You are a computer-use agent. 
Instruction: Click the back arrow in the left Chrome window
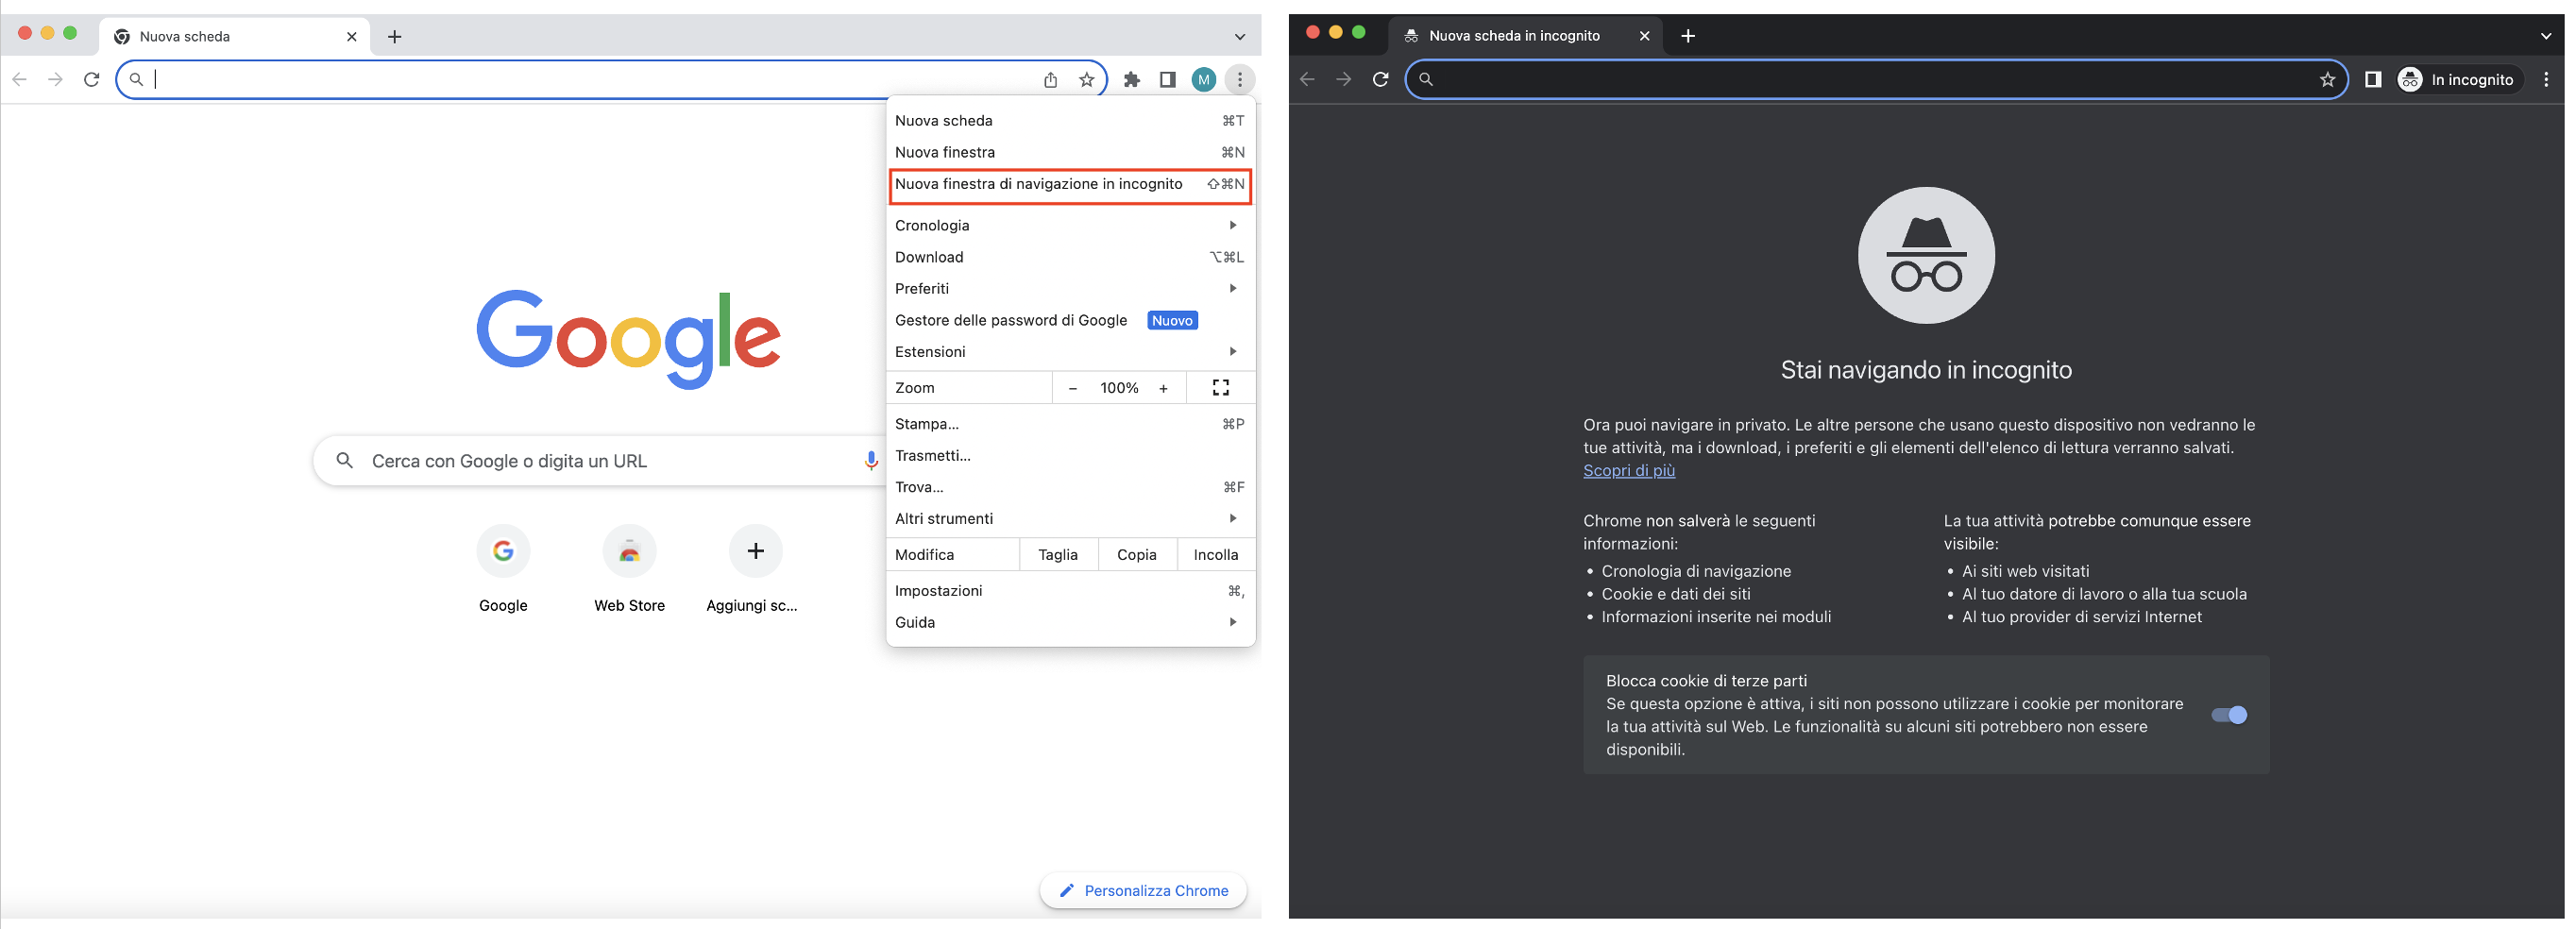[19, 80]
